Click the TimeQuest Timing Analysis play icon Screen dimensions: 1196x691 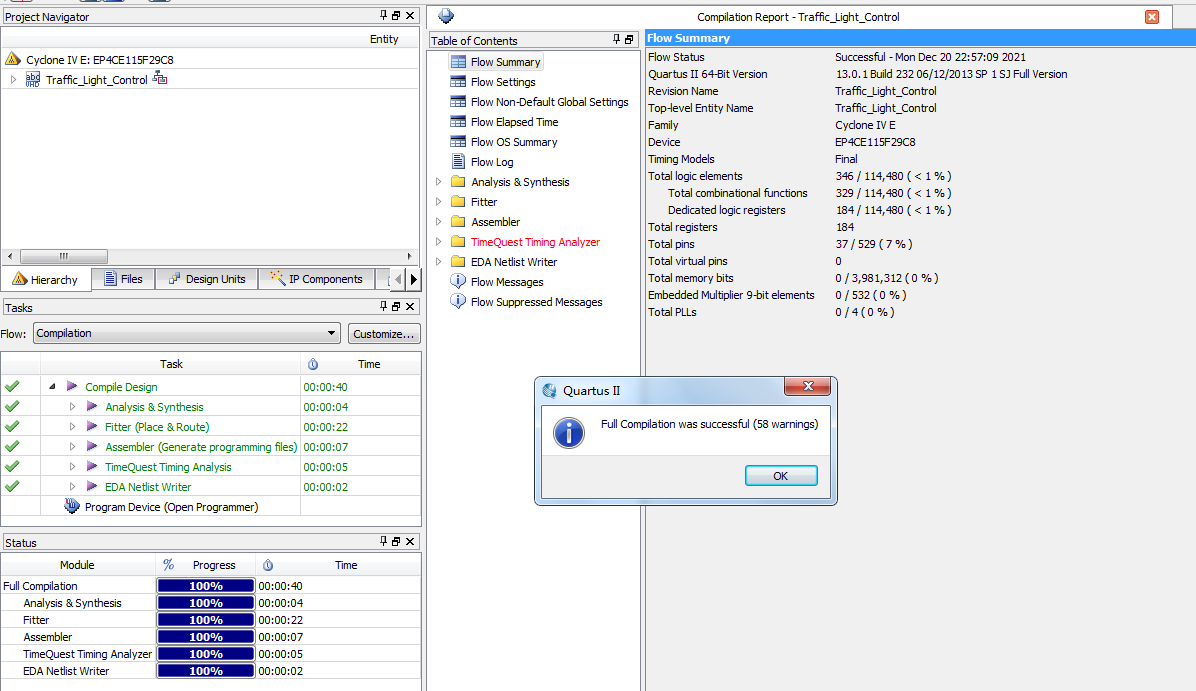pos(92,466)
